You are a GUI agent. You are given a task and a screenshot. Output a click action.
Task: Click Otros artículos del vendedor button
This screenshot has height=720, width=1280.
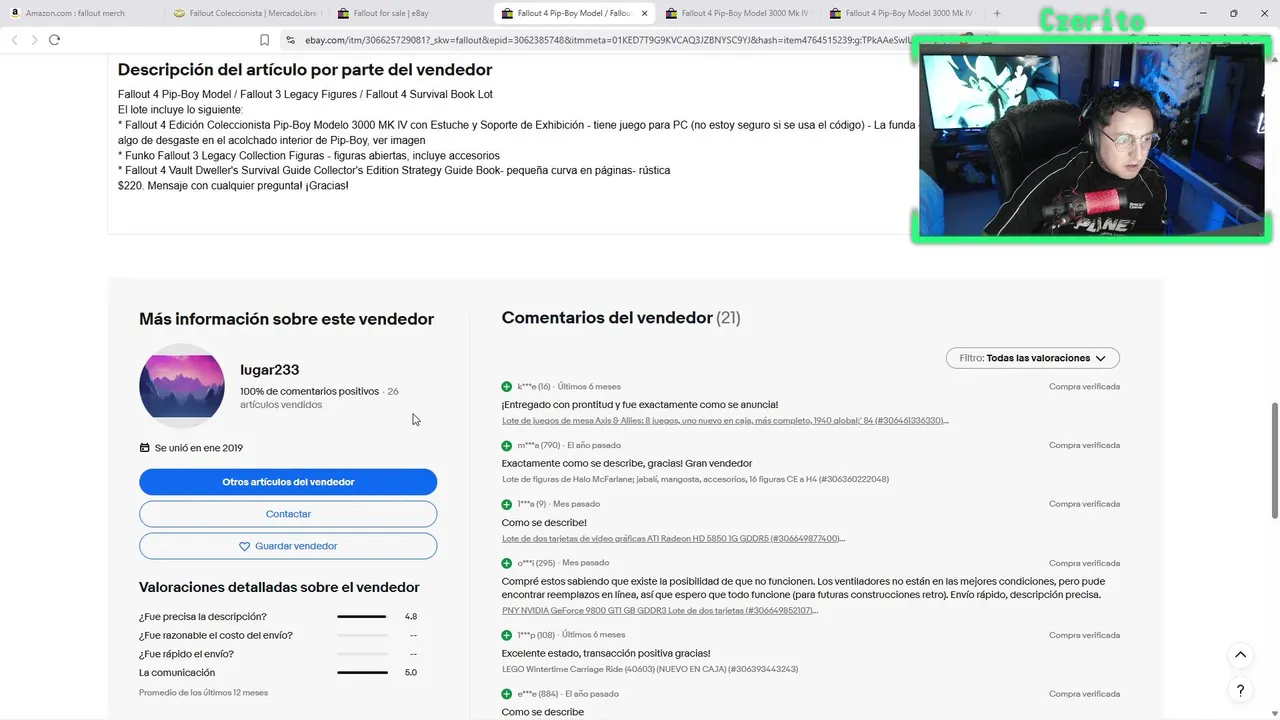(x=288, y=482)
